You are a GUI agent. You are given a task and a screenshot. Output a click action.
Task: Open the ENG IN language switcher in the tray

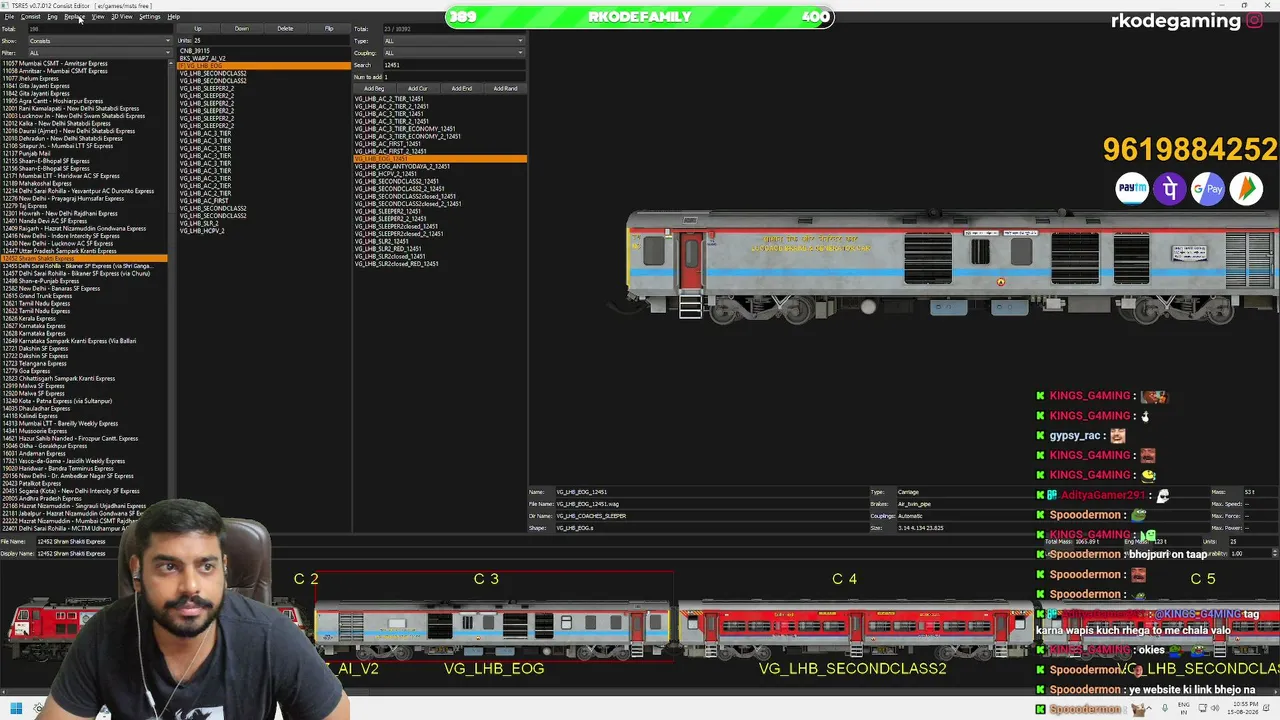point(1186,709)
